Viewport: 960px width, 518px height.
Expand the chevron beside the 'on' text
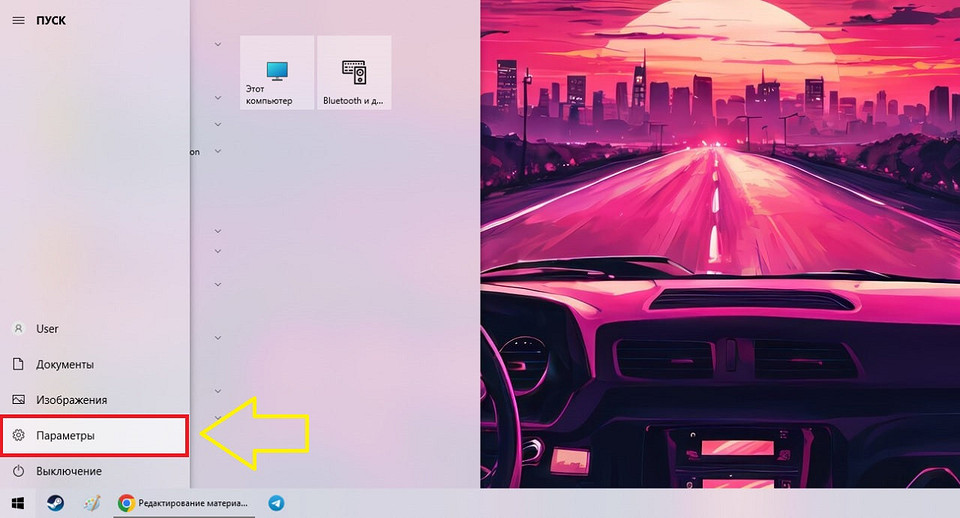point(218,152)
